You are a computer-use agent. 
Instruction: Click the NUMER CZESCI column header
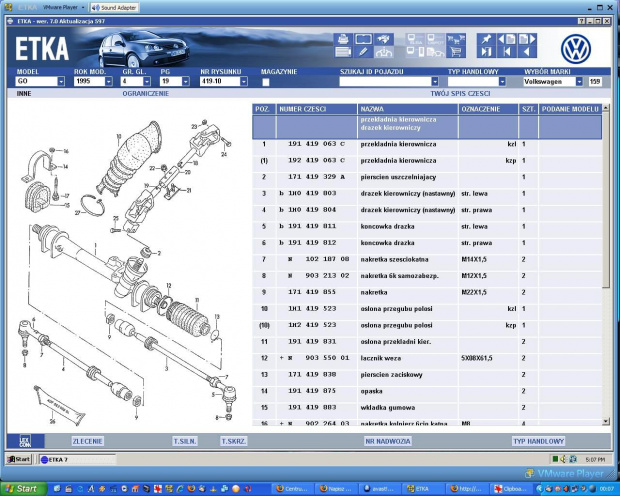pos(317,109)
